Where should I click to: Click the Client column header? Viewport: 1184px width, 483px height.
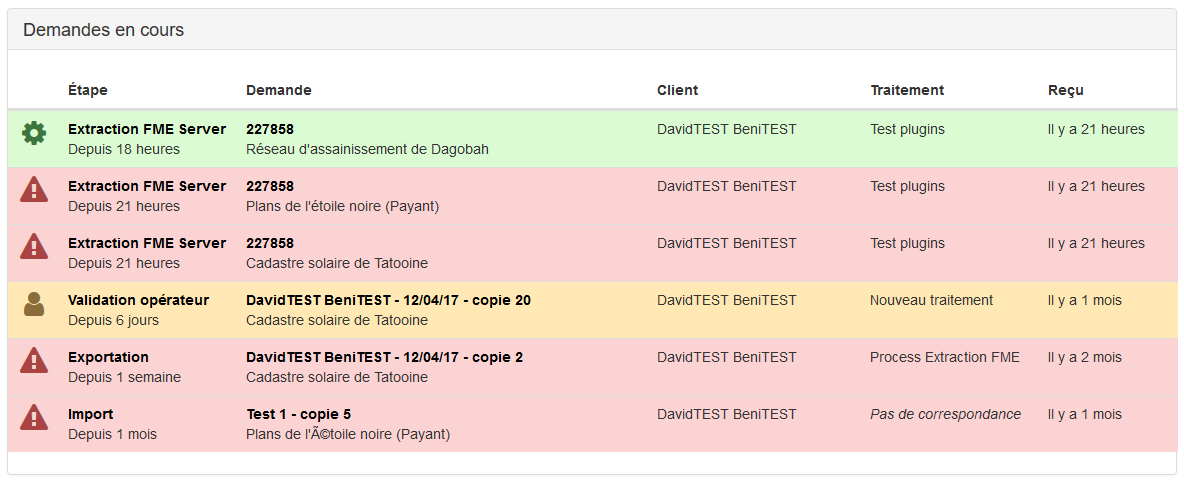tap(677, 90)
